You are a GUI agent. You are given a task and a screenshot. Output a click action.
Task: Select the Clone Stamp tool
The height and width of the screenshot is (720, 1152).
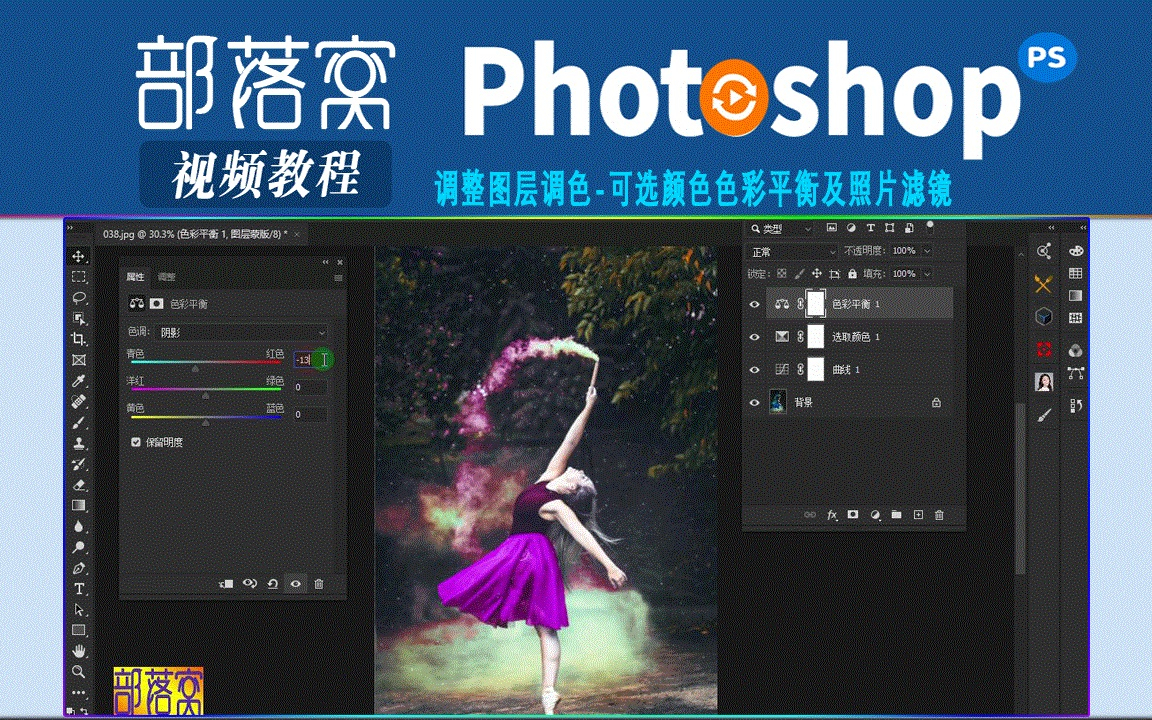click(x=79, y=443)
